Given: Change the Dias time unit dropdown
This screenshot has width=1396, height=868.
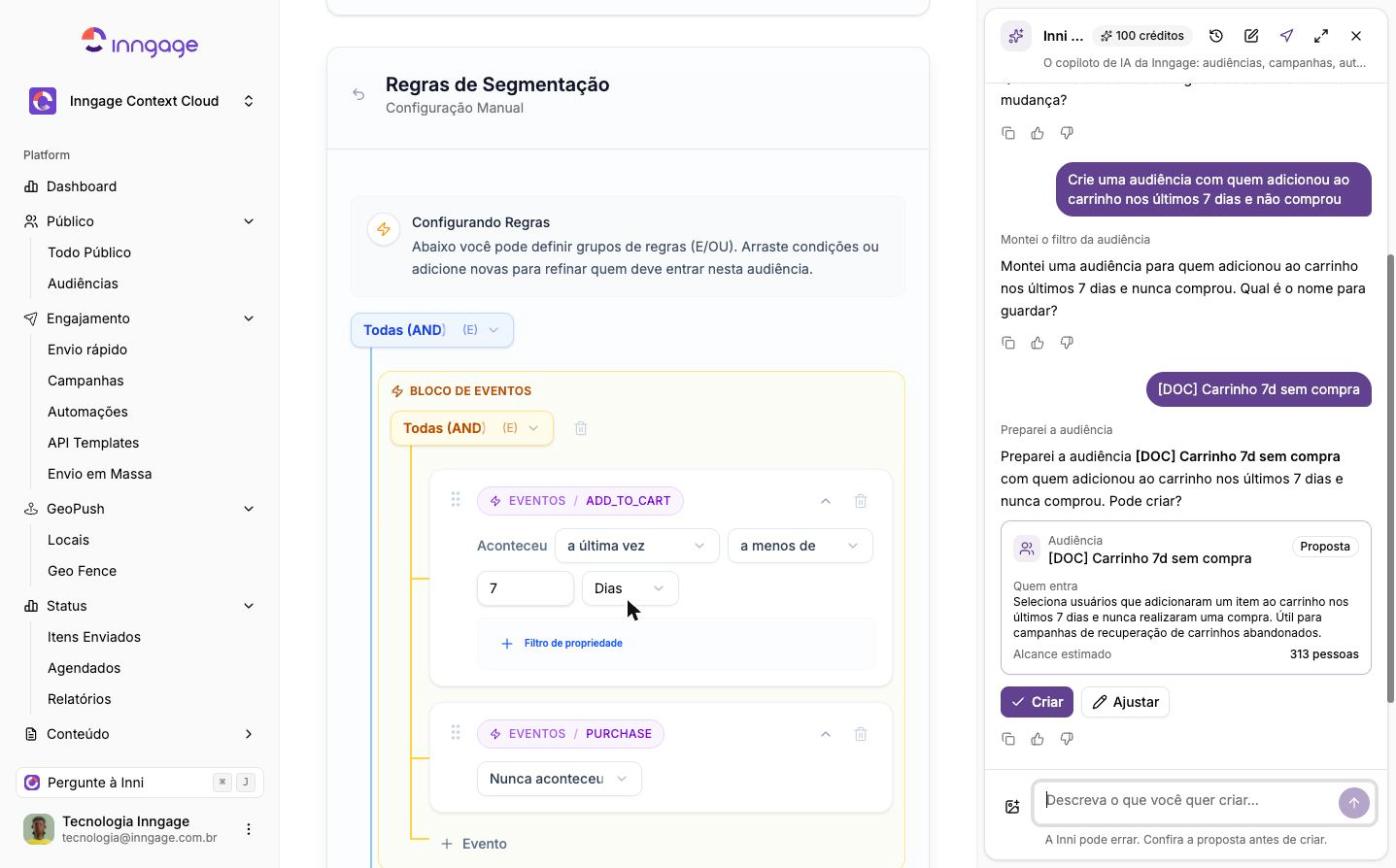Looking at the screenshot, I should (630, 588).
